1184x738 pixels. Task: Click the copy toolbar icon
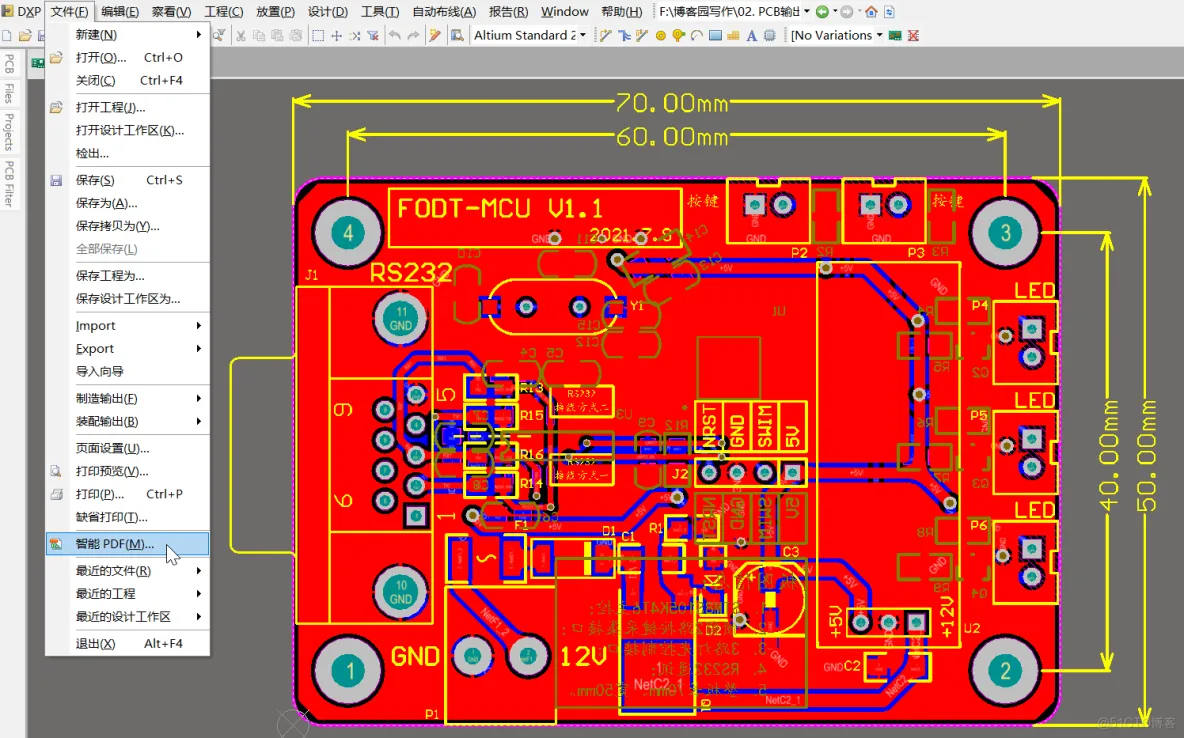[259, 36]
